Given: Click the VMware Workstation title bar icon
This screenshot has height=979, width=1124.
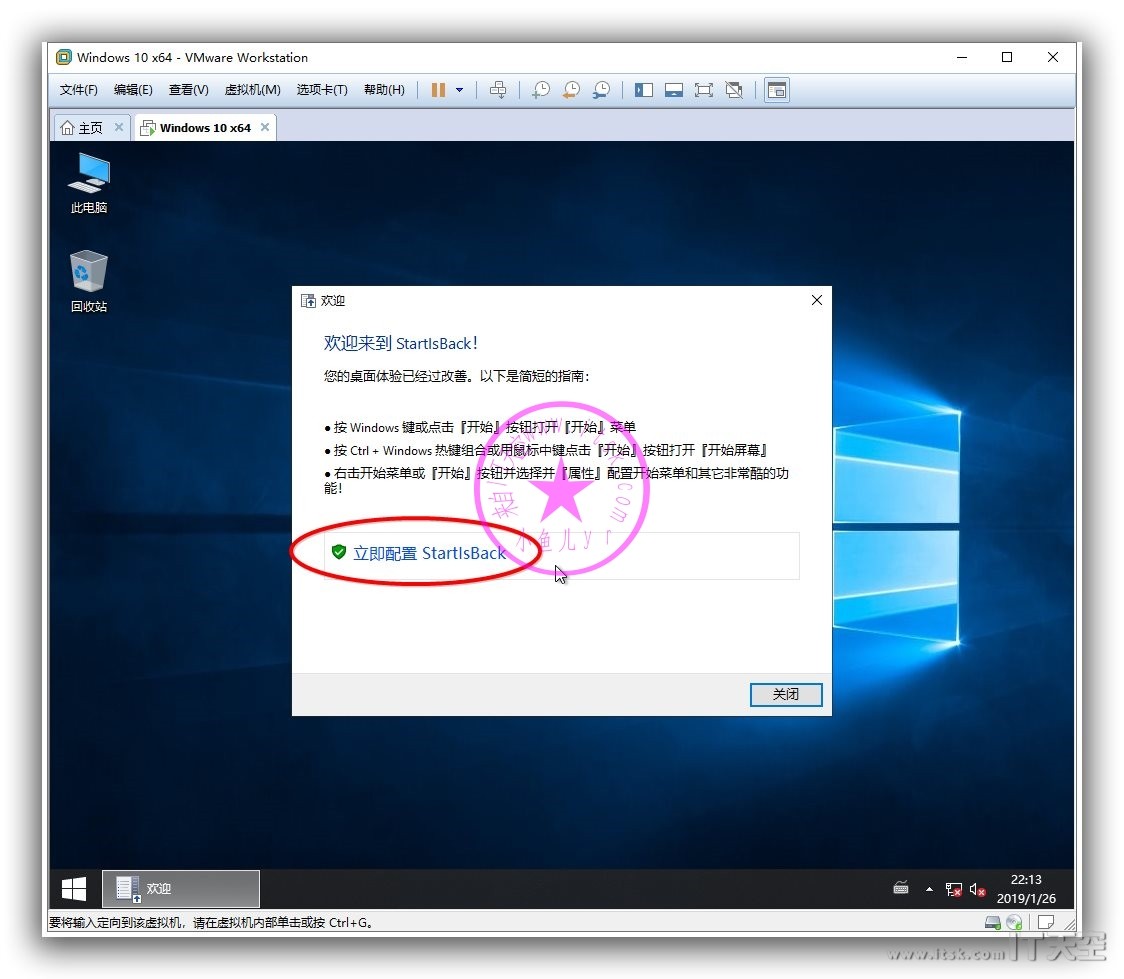Looking at the screenshot, I should tap(64, 57).
